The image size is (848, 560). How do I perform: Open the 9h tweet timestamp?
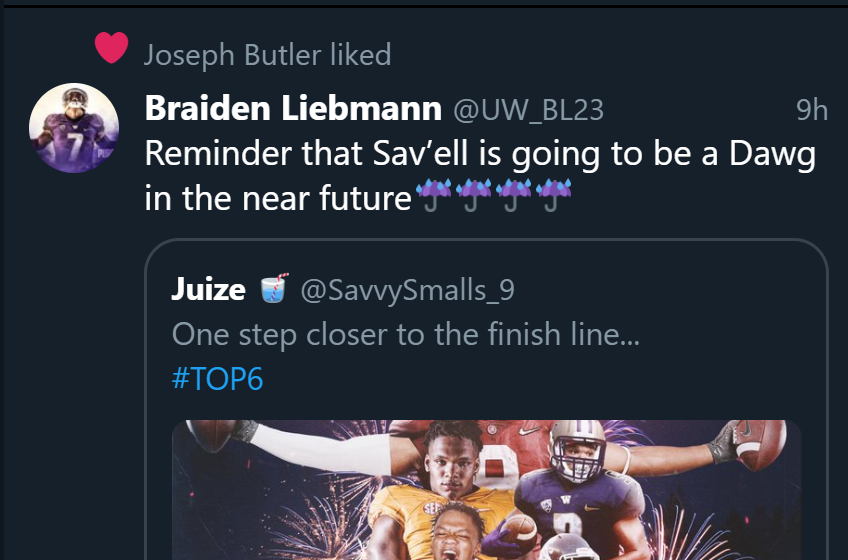pos(811,109)
